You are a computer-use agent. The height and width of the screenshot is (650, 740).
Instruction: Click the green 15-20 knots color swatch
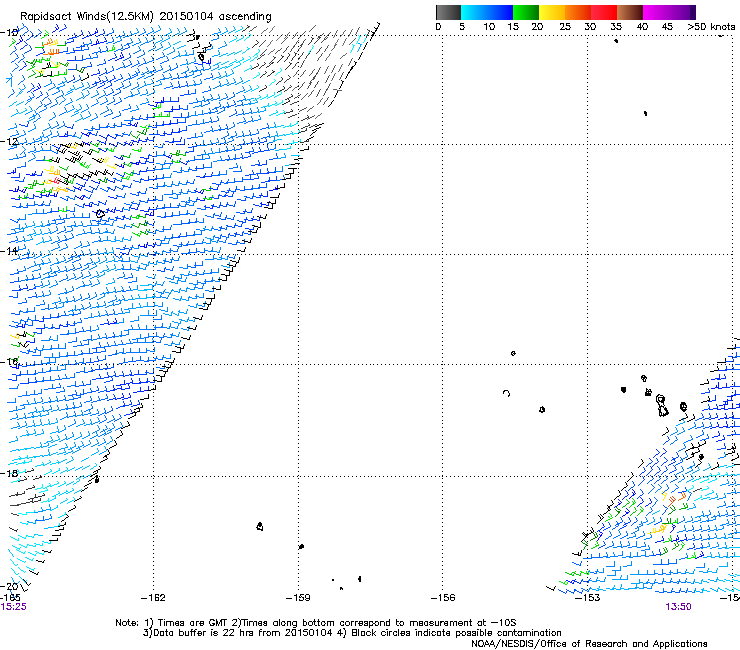click(526, 12)
